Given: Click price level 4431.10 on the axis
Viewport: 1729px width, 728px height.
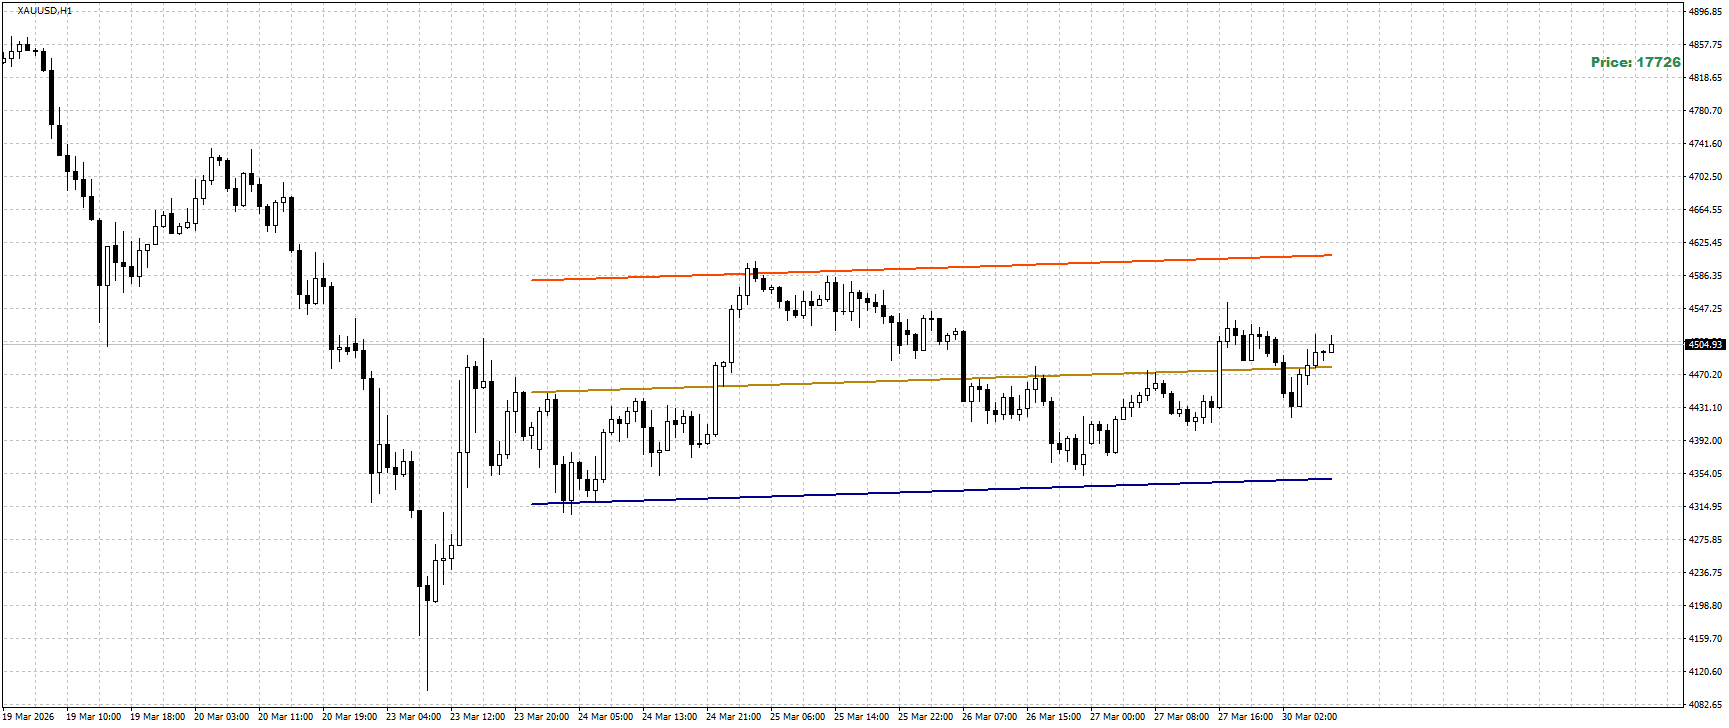Looking at the screenshot, I should click(1705, 408).
